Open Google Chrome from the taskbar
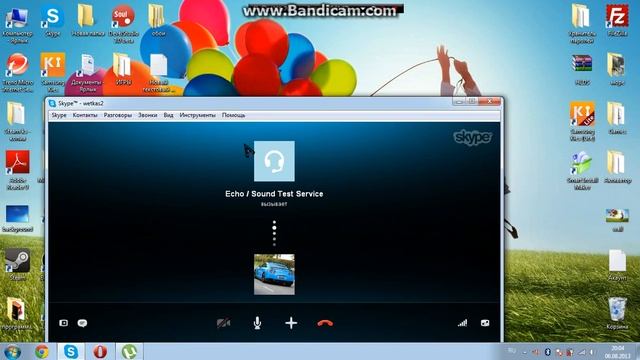640x360 pixels. coord(42,351)
